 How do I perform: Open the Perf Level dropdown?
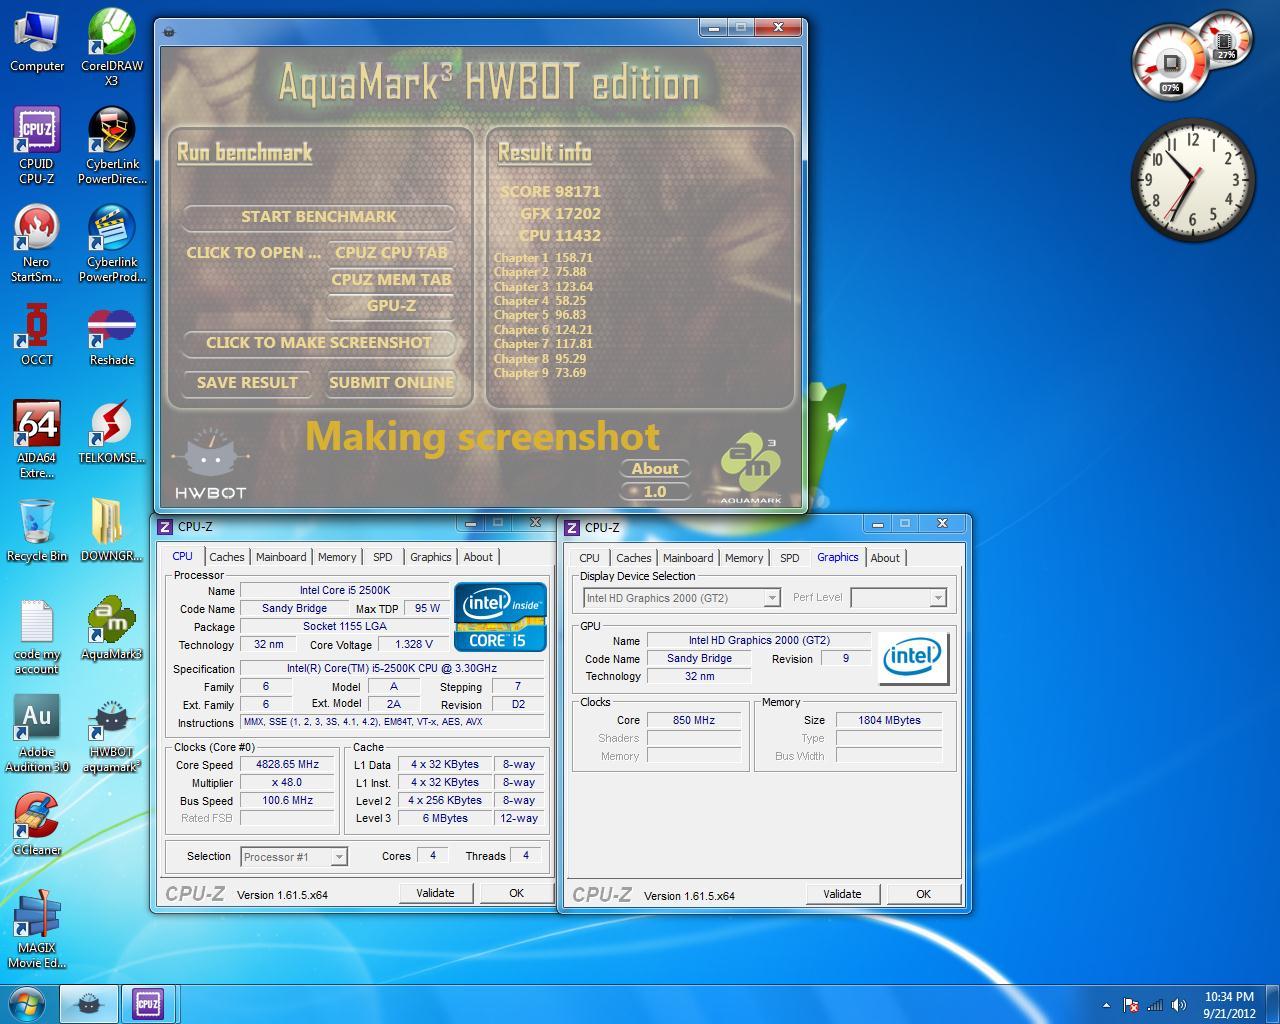[897, 598]
